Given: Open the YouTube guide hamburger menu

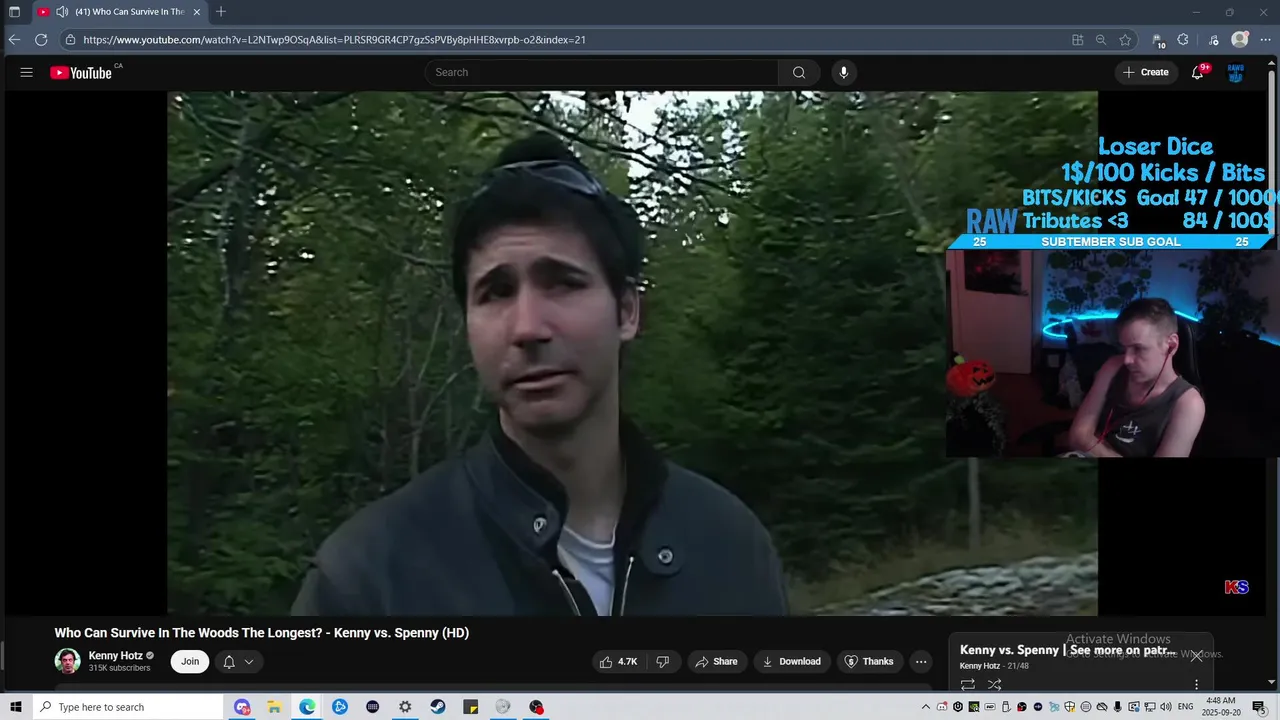Looking at the screenshot, I should click(27, 72).
